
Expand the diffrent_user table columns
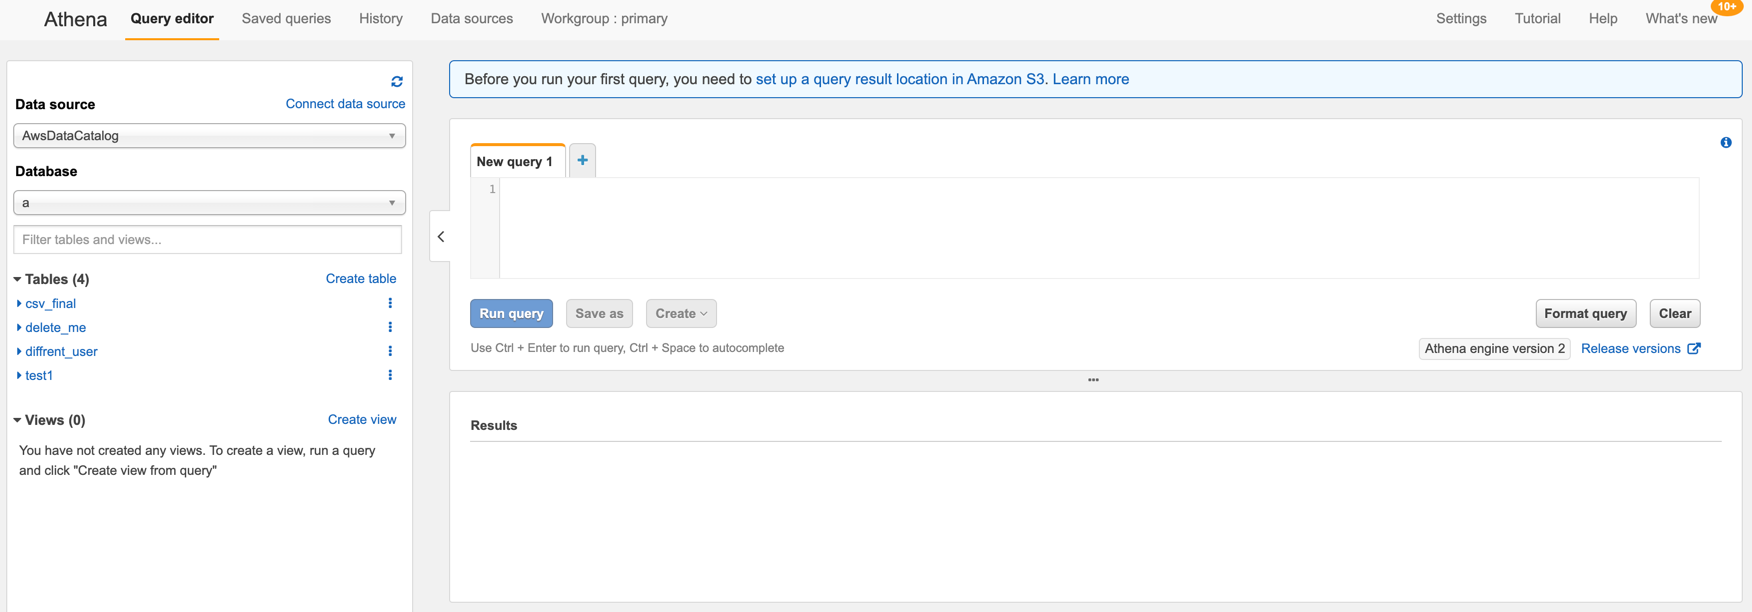(x=19, y=351)
